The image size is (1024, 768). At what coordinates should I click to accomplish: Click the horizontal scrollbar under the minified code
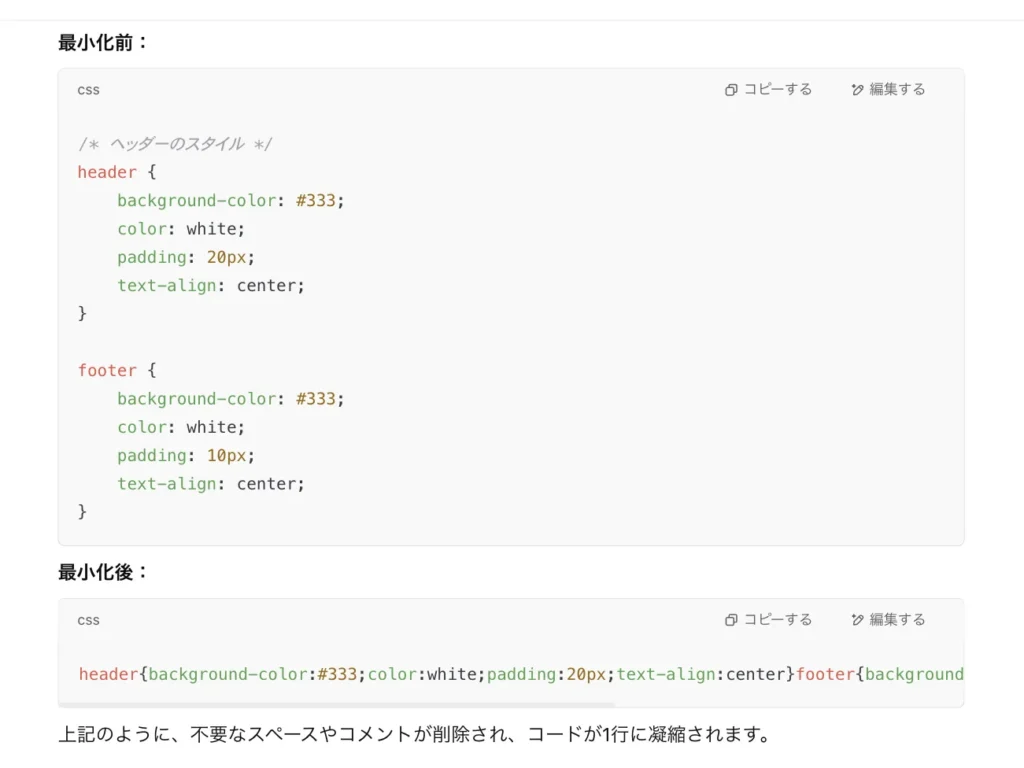point(340,704)
